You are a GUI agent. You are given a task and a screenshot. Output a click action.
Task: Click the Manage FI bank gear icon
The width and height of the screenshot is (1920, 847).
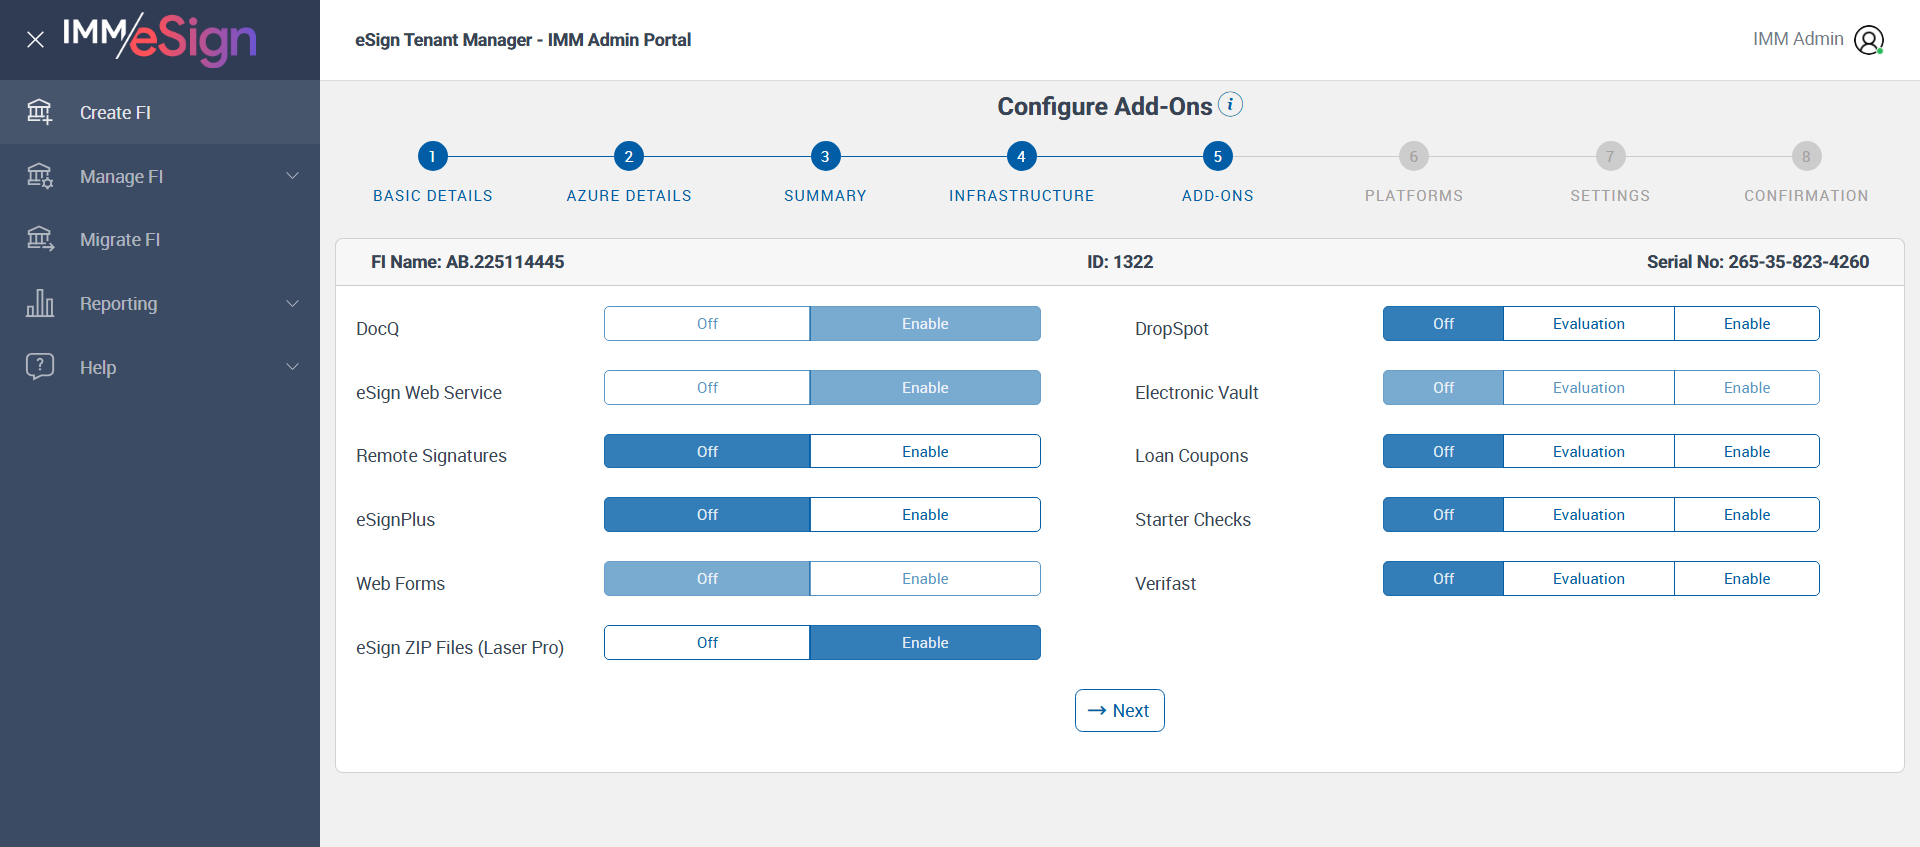[x=40, y=176]
